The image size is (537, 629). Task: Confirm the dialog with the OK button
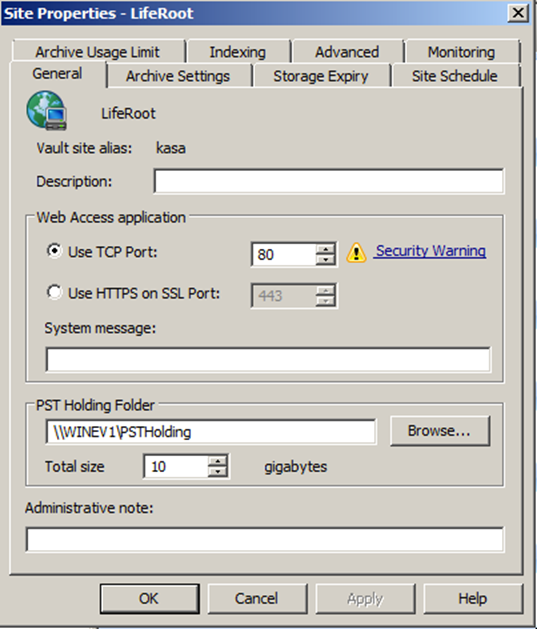point(149,599)
